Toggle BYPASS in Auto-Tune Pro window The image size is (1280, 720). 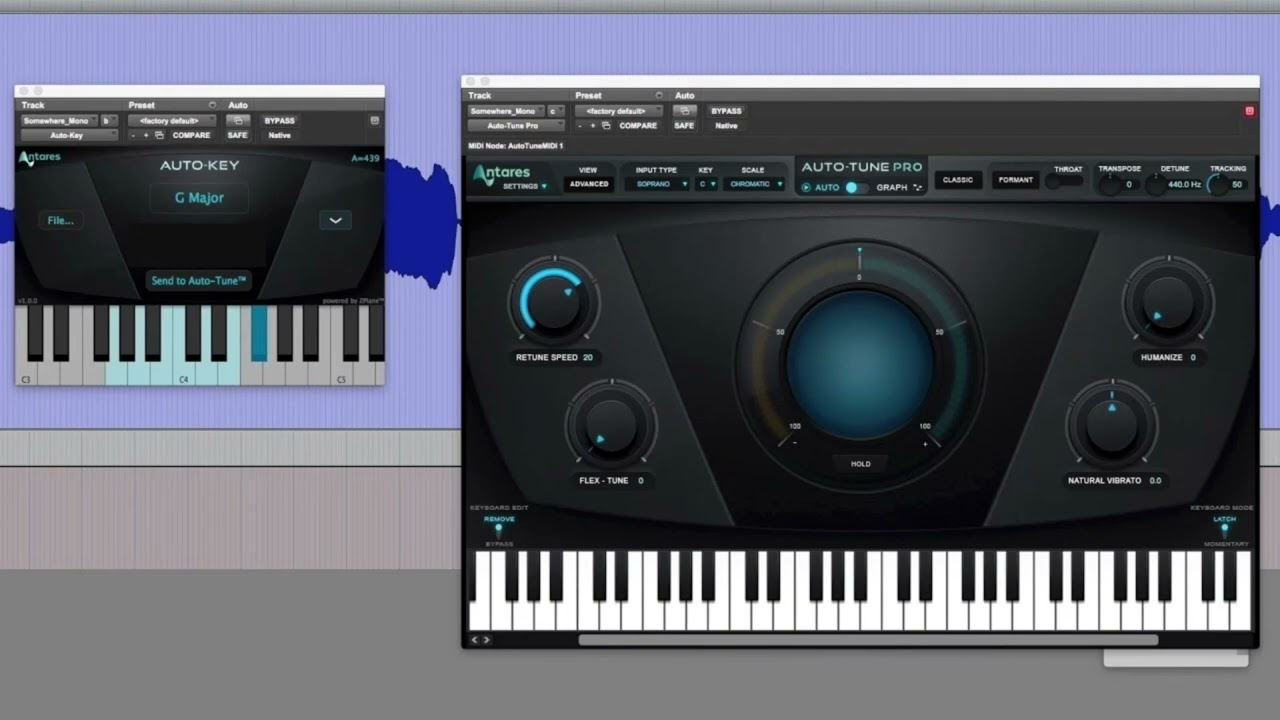[726, 111]
